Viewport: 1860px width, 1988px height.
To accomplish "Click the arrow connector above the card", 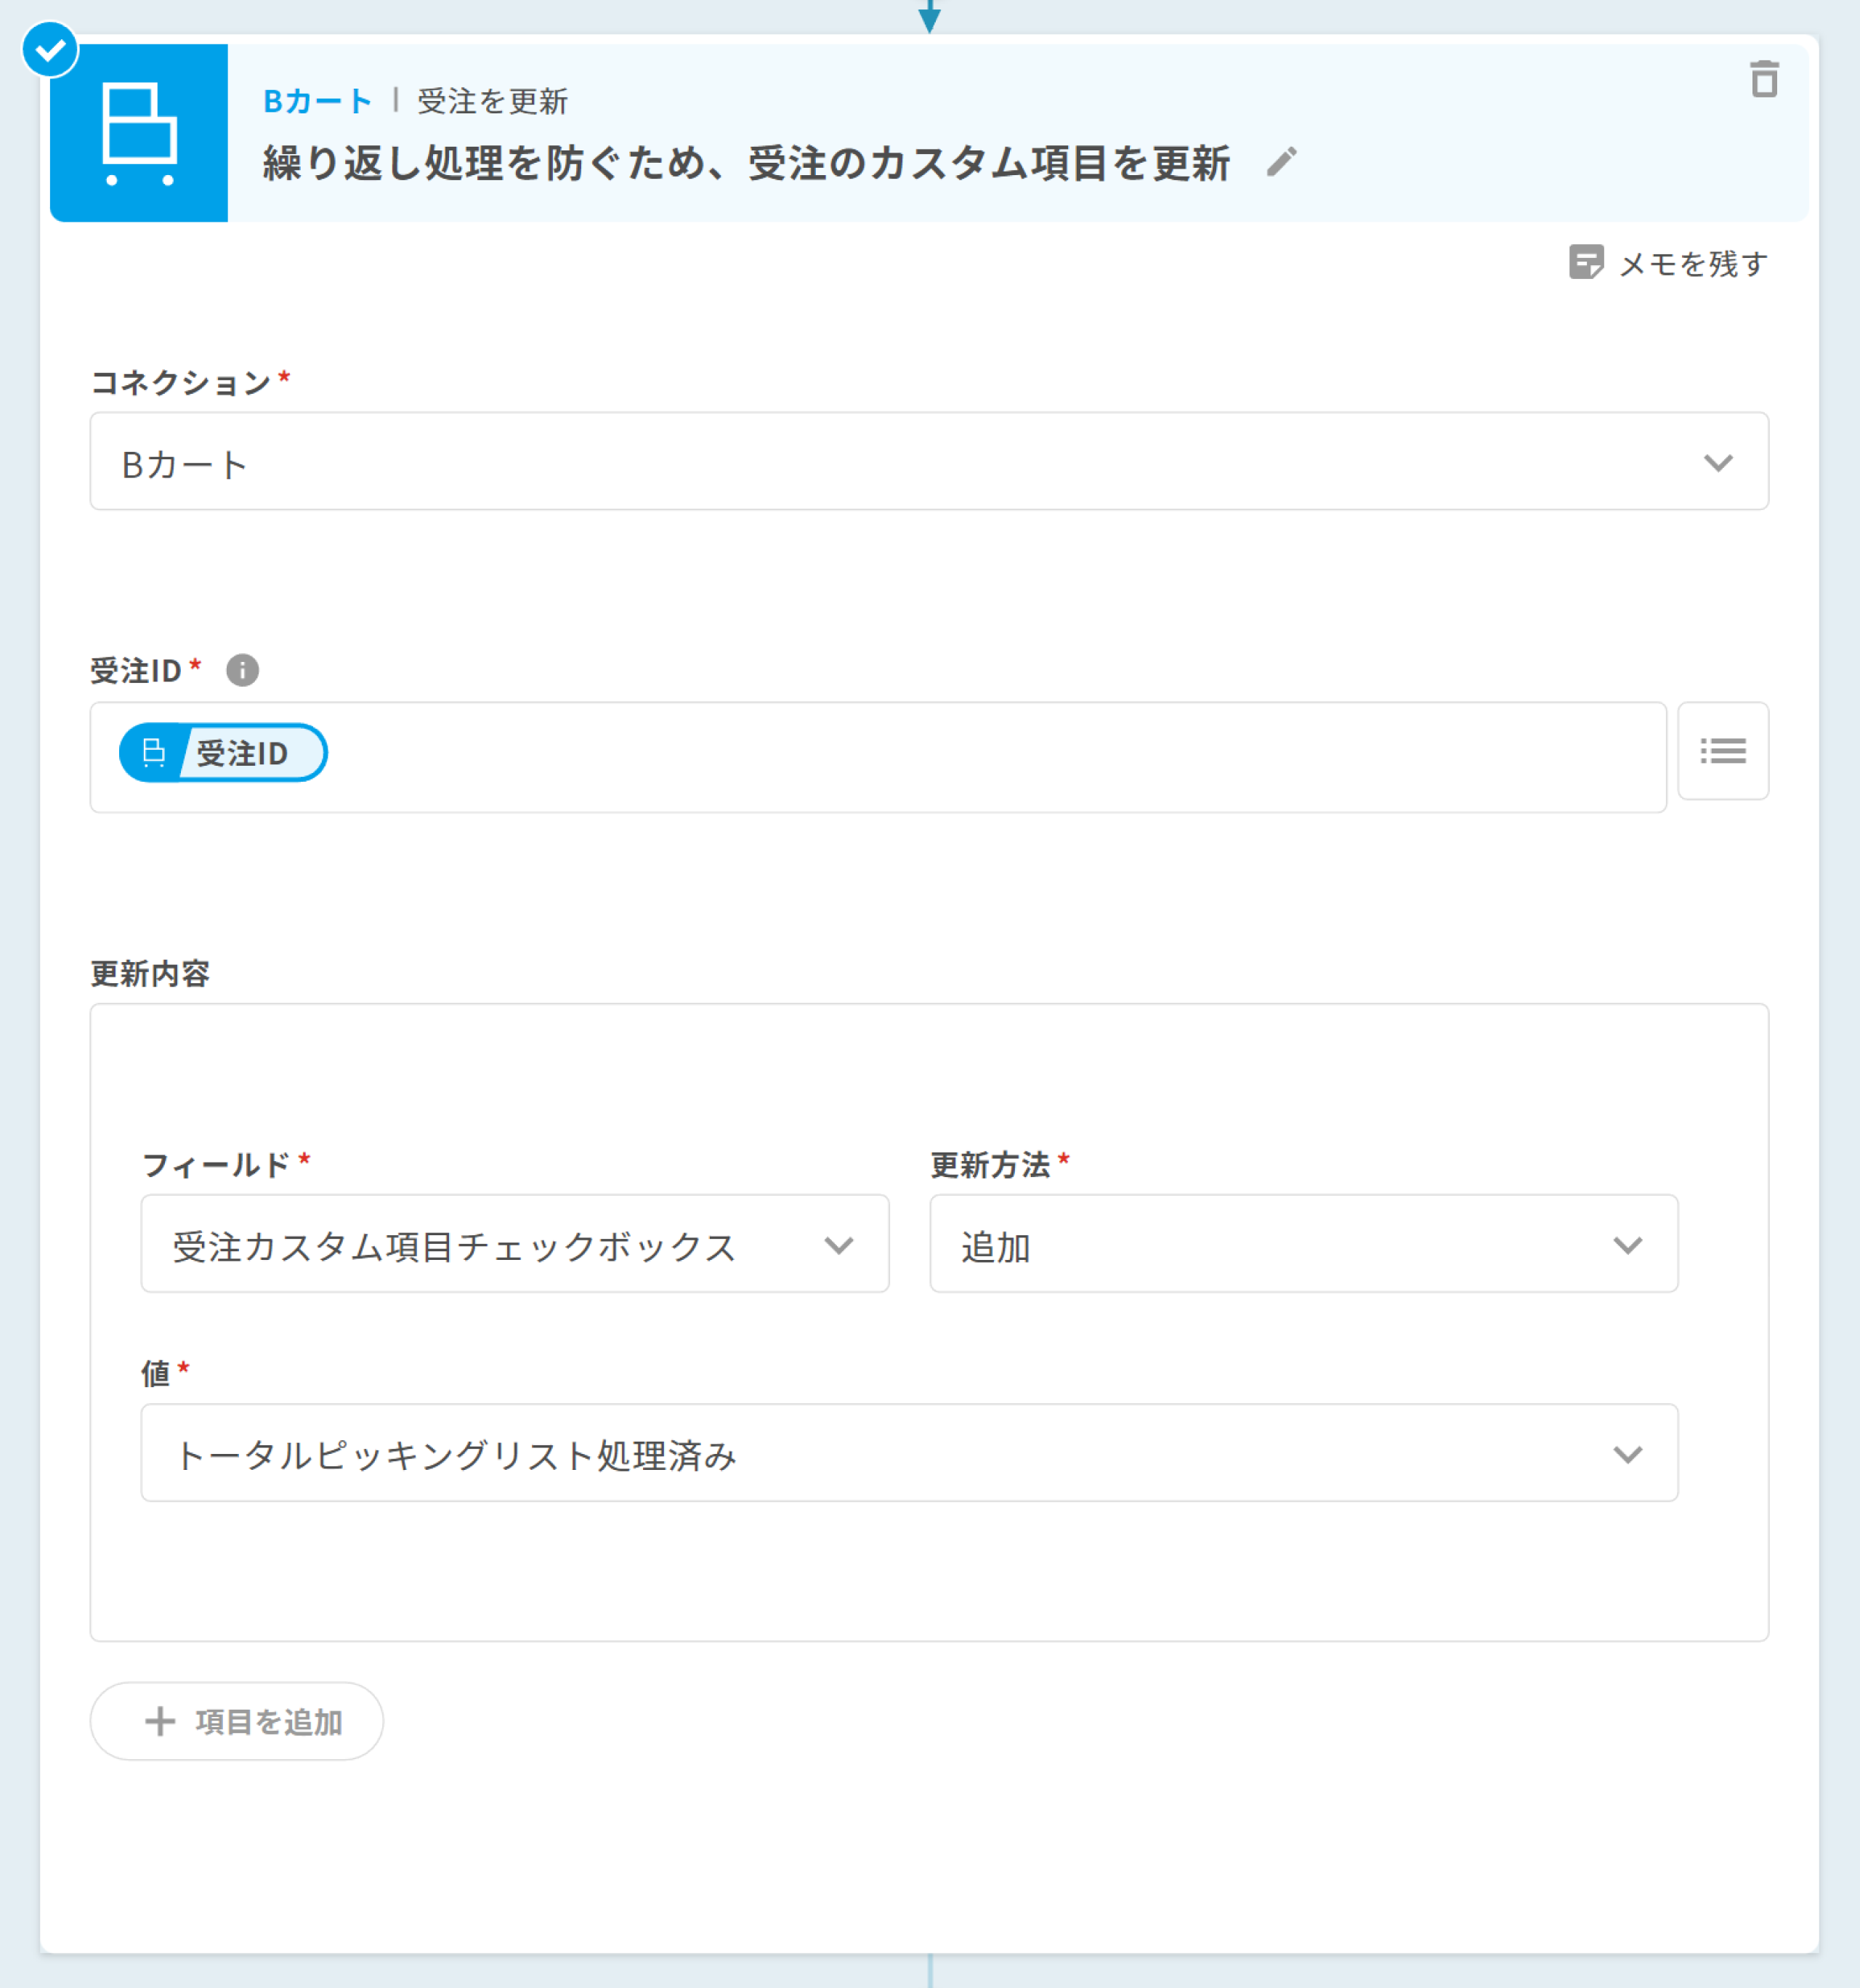I will pos(929,16).
